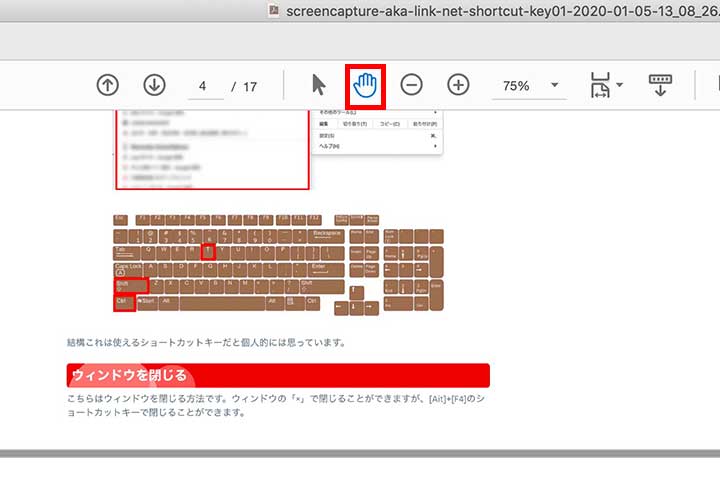Open the zoom percentage dropdown arrow
This screenshot has height=480, width=720.
pyautogui.click(x=555, y=85)
